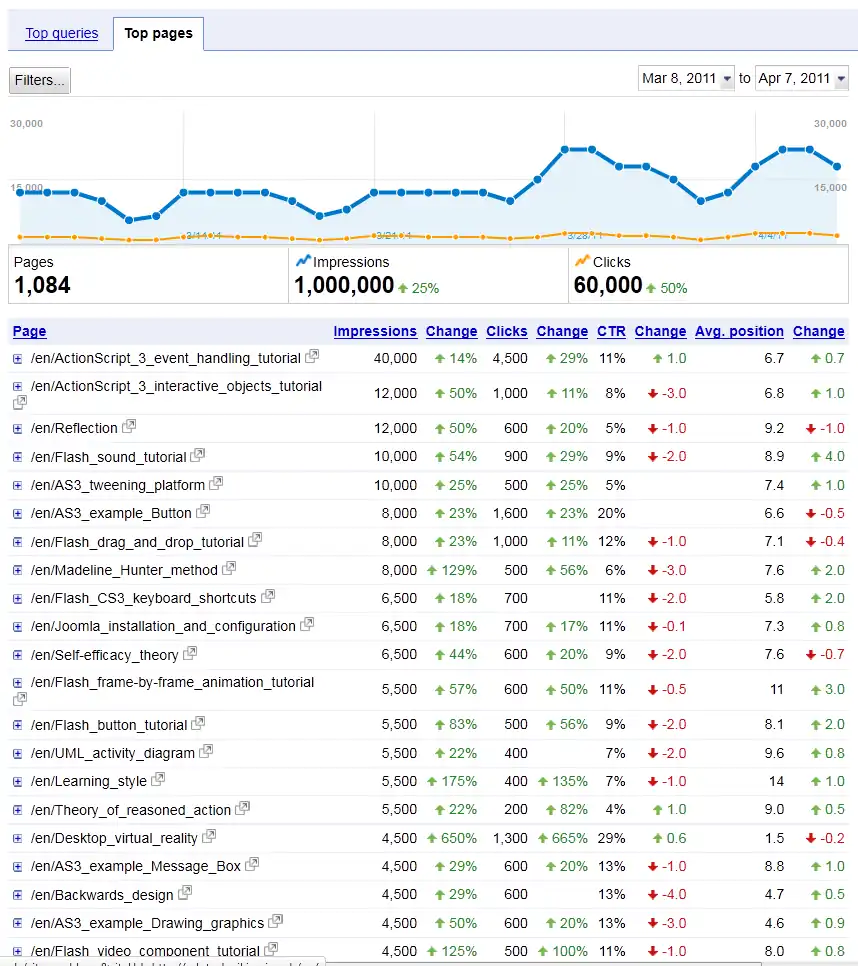Image resolution: width=858 pixels, height=966 pixels.
Task: Open external link icon beside /en/Self-efficacy_theory
Action: [190, 654]
